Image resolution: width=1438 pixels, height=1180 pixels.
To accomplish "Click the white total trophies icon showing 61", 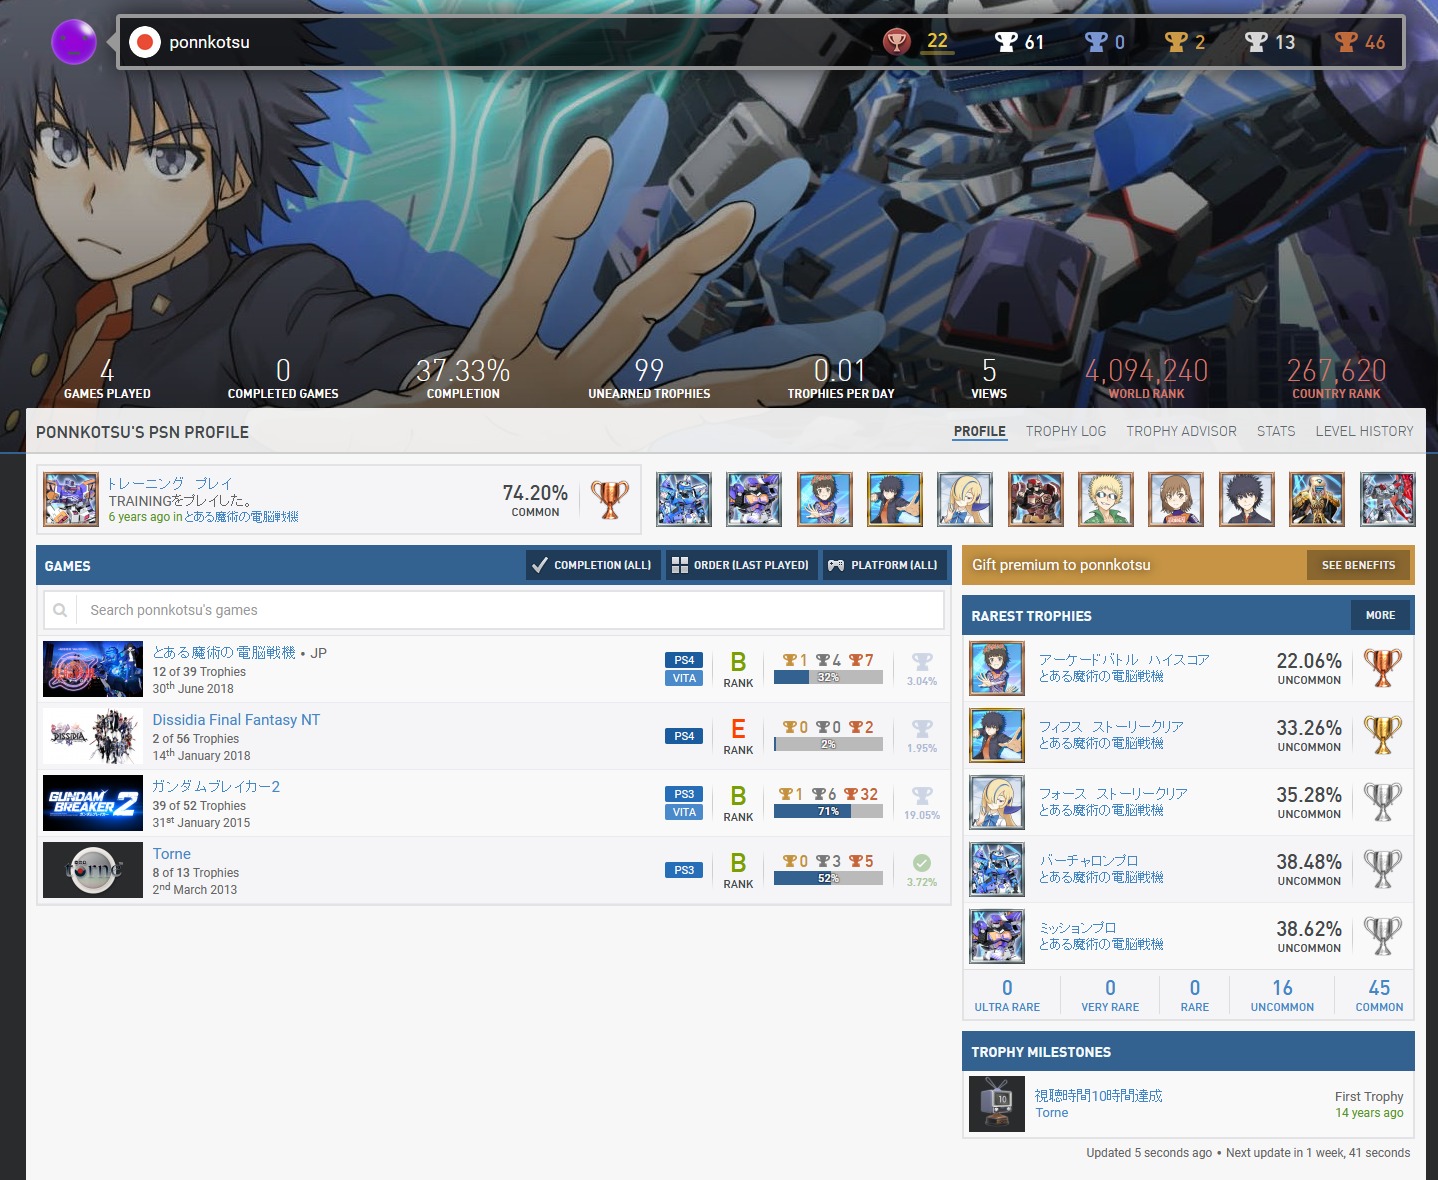I will click(x=1006, y=42).
